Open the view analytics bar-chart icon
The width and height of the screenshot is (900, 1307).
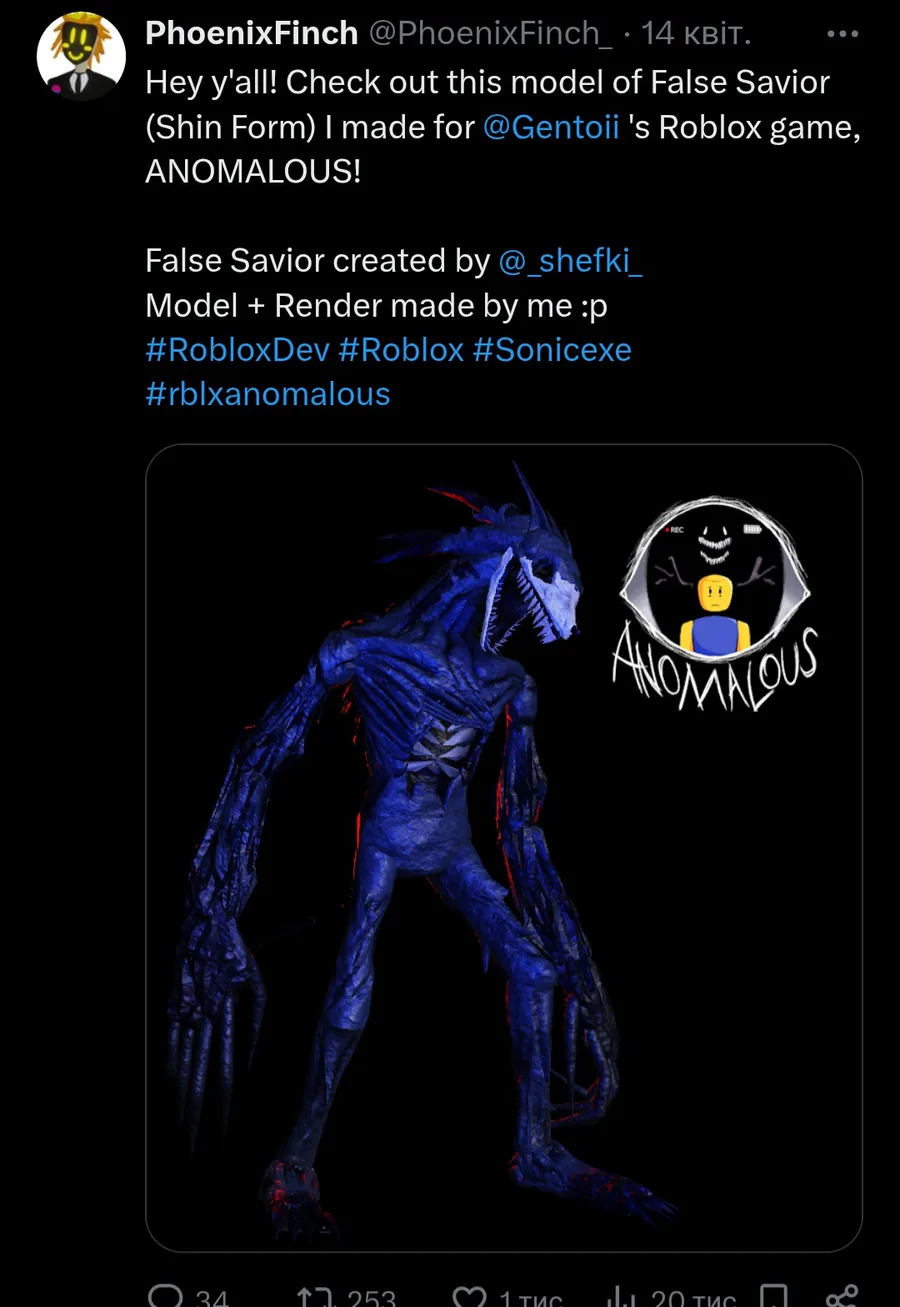[624, 1297]
